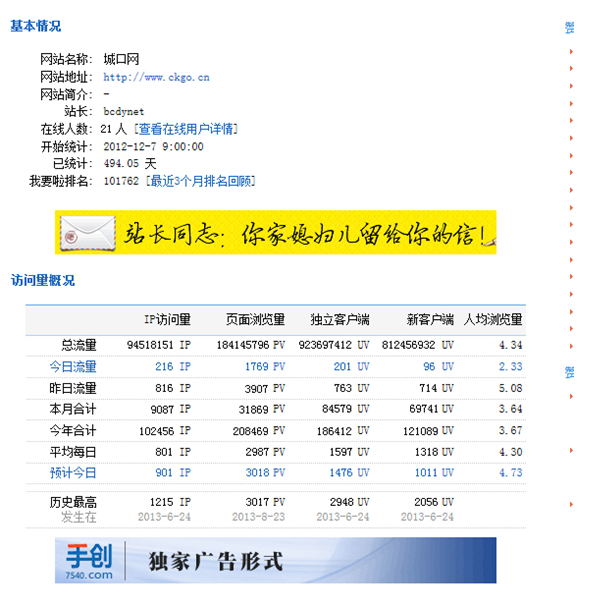The image size is (610, 594).
Task: Click the predicted 3018 PV value
Action: pos(265,472)
